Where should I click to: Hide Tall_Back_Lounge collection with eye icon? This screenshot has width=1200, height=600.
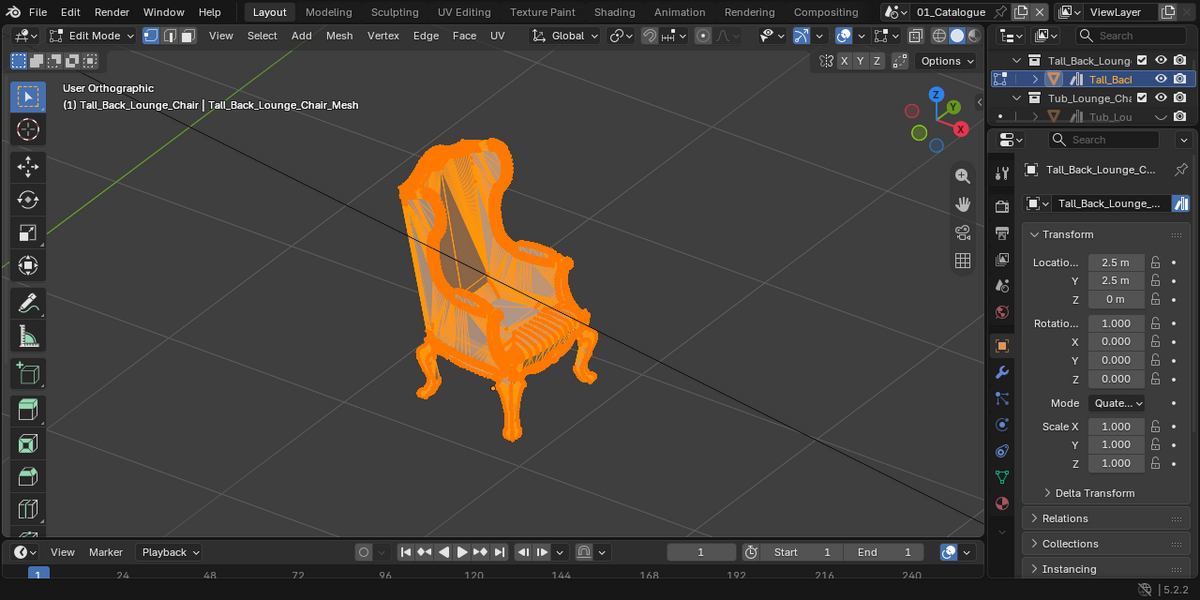[x=1161, y=60]
